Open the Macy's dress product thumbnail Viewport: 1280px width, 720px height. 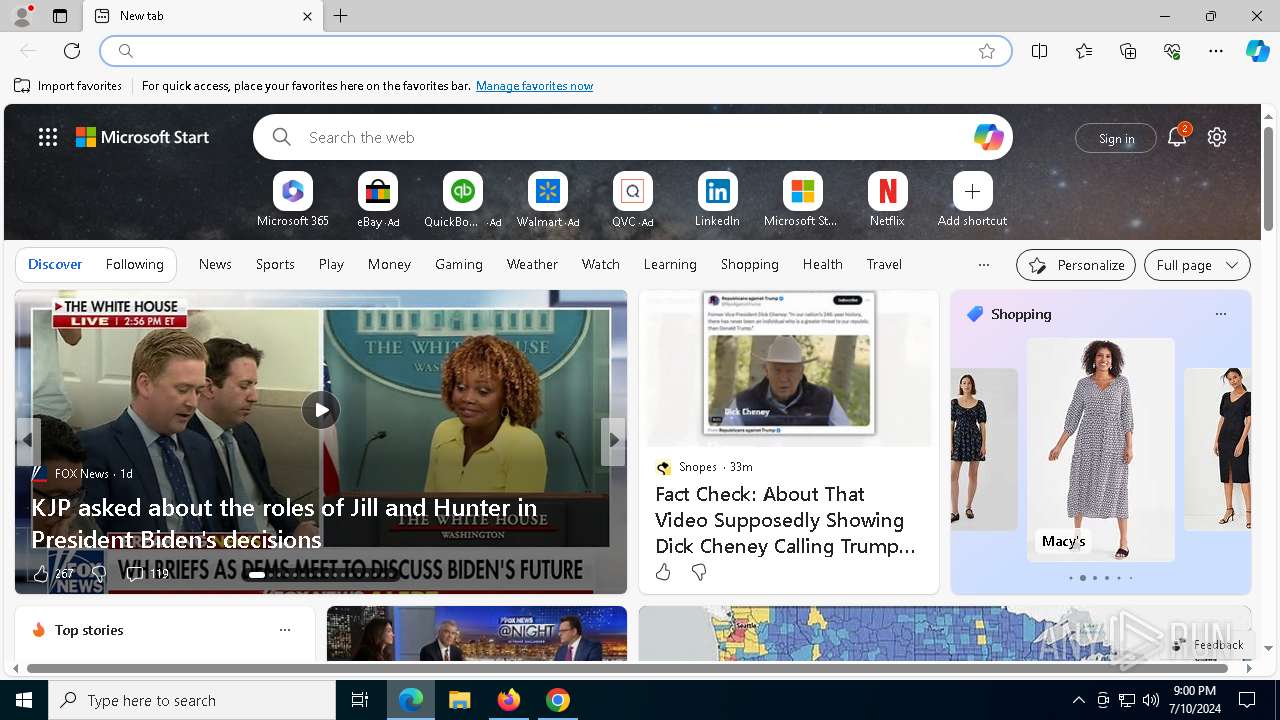click(1100, 449)
